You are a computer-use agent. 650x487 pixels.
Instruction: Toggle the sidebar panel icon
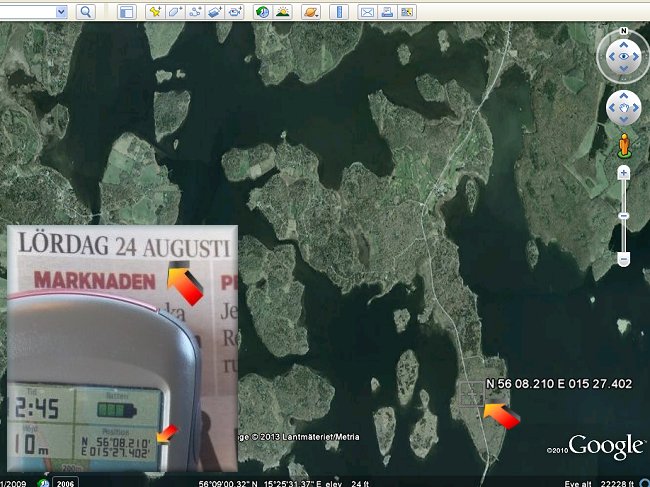tap(127, 12)
